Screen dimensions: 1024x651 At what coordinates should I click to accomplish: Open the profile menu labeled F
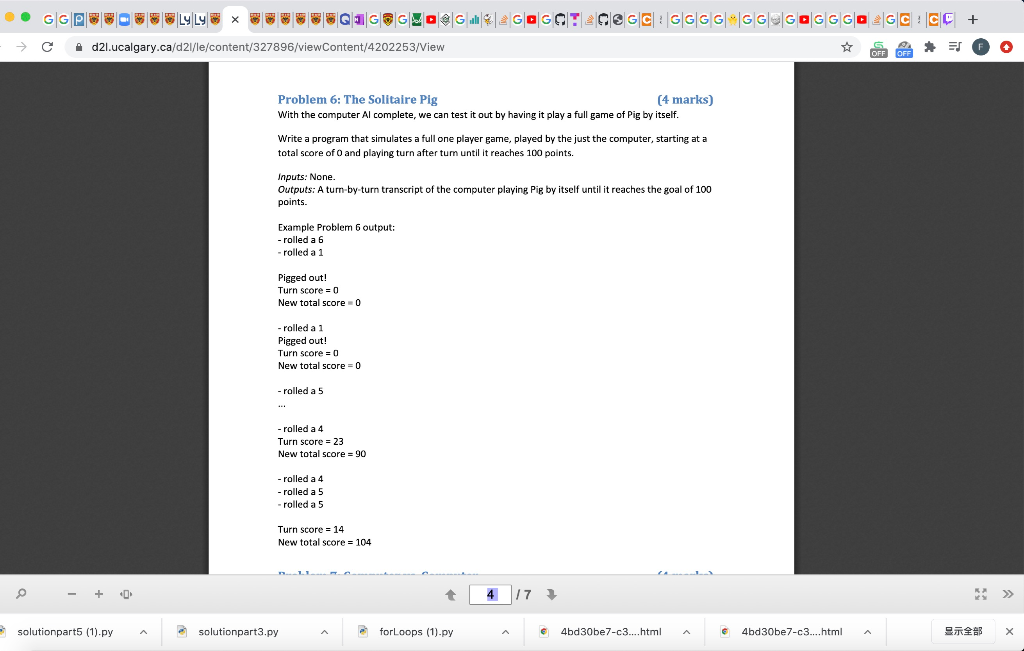coord(981,47)
